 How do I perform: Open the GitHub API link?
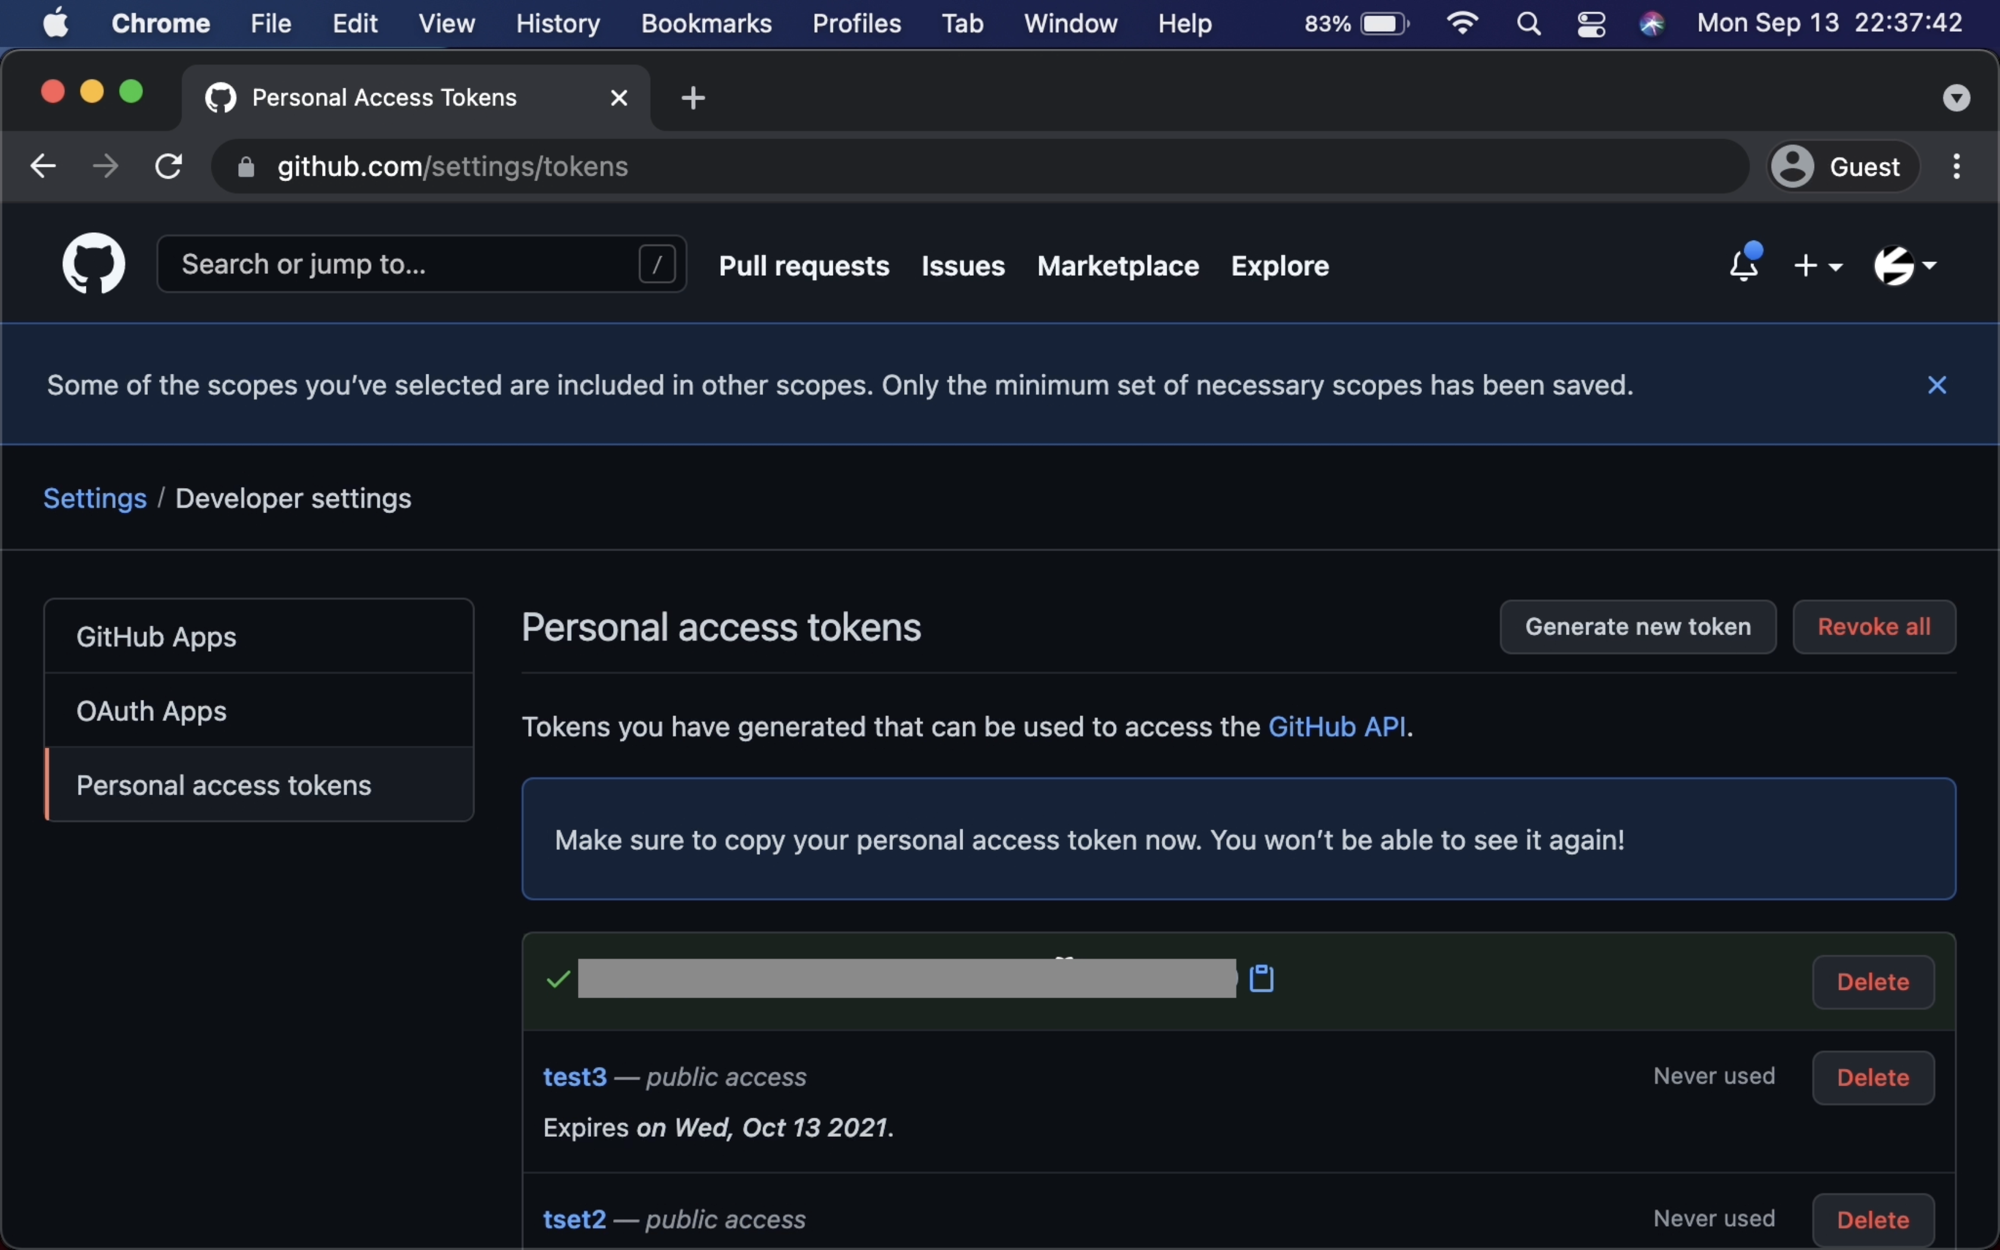point(1336,727)
